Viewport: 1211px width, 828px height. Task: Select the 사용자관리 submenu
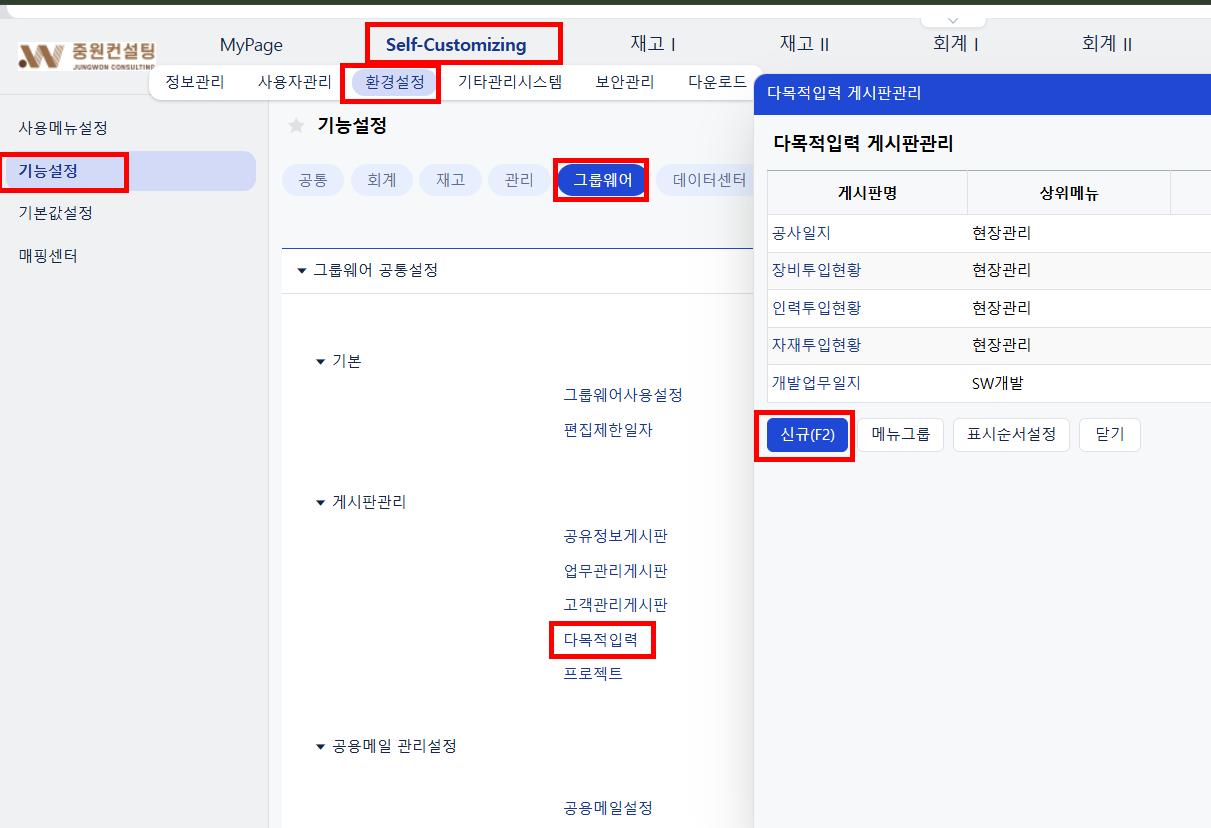(x=295, y=82)
